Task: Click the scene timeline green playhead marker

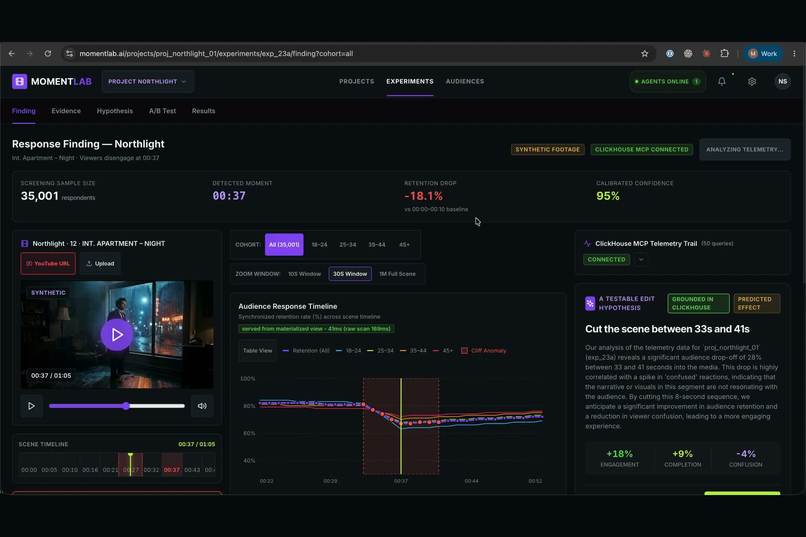Action: pos(131,464)
